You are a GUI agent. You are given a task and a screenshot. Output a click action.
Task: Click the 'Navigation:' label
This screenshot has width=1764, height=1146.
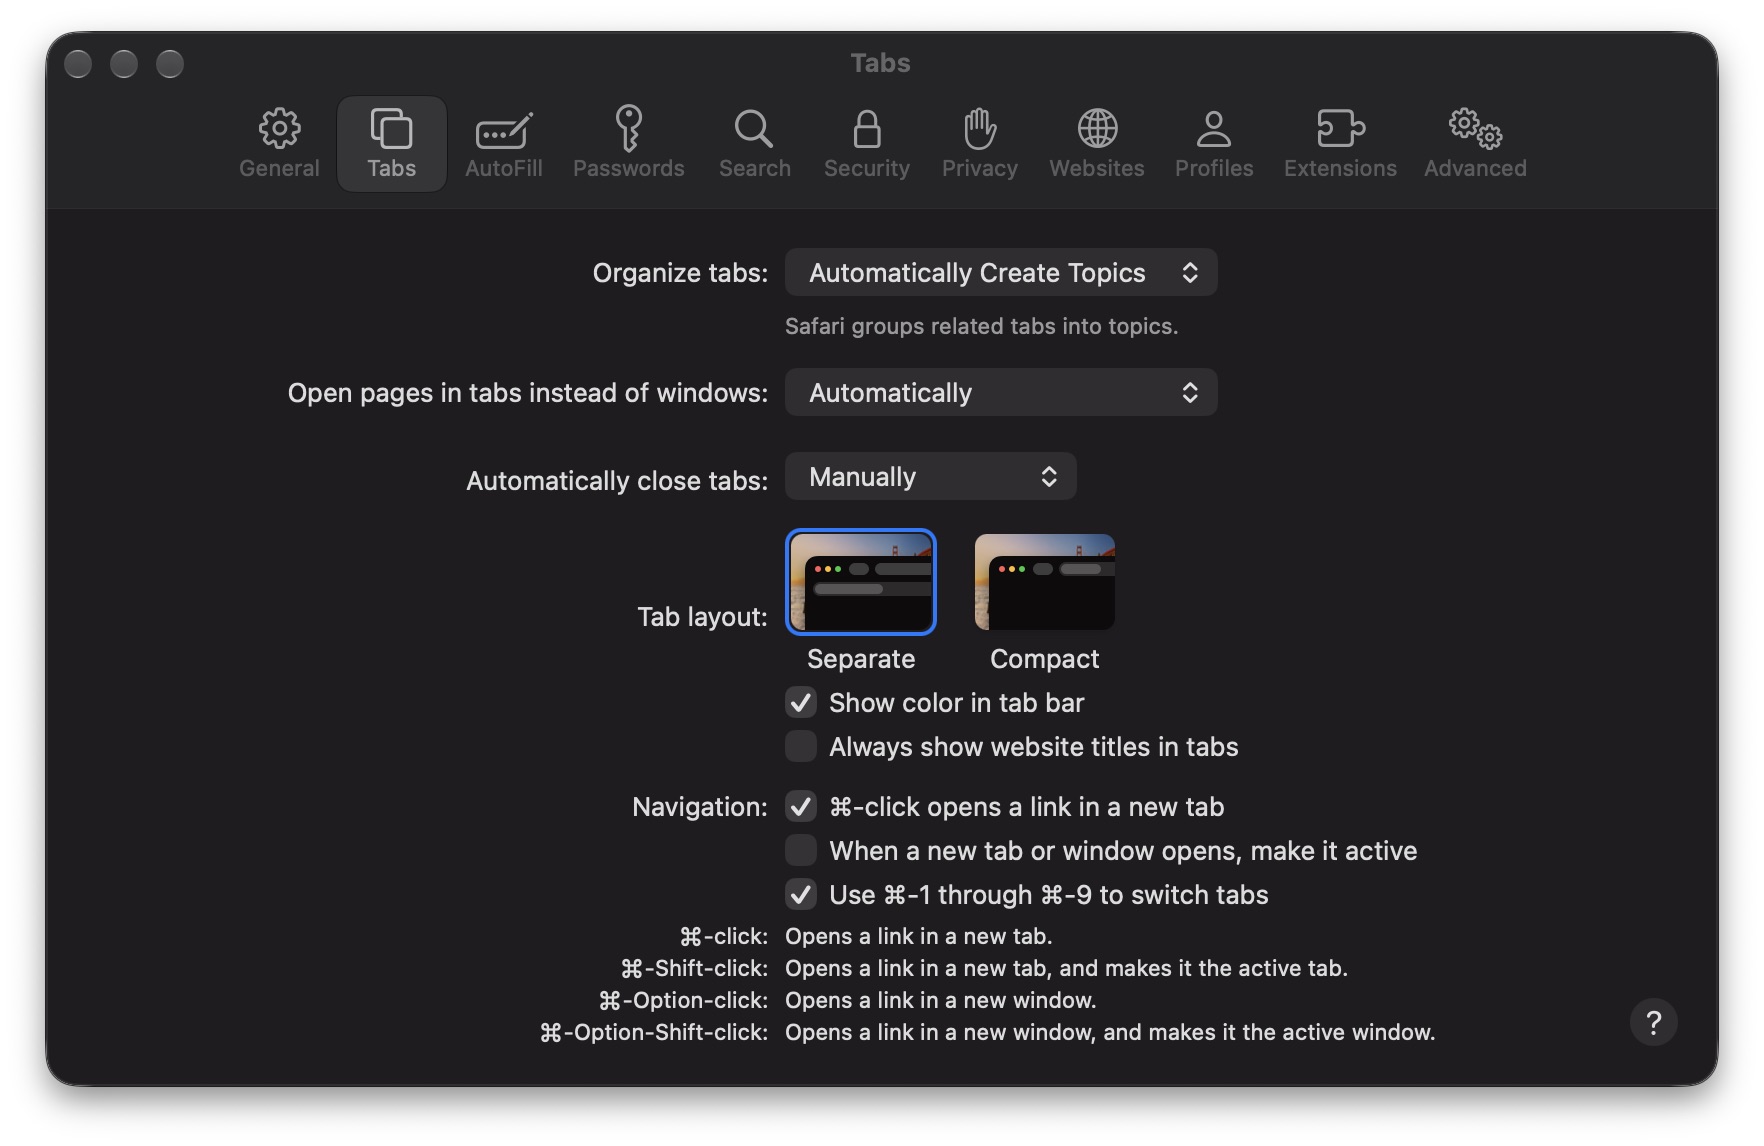point(699,807)
